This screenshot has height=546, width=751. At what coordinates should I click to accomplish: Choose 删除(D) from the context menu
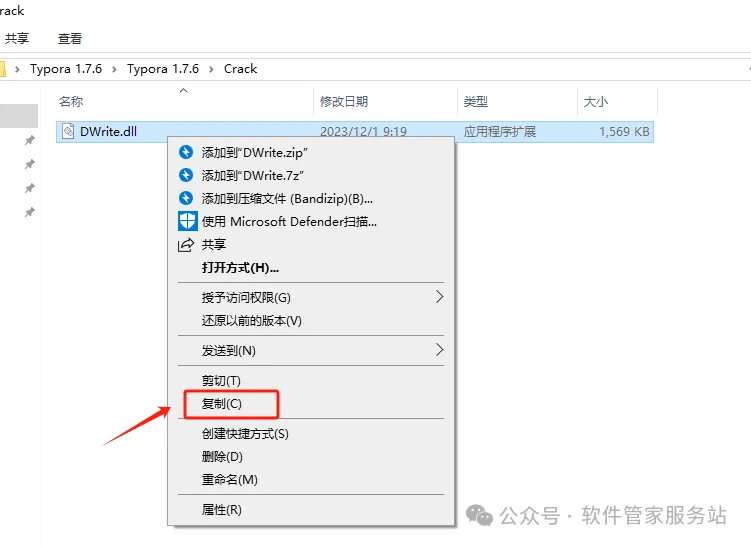click(311, 457)
